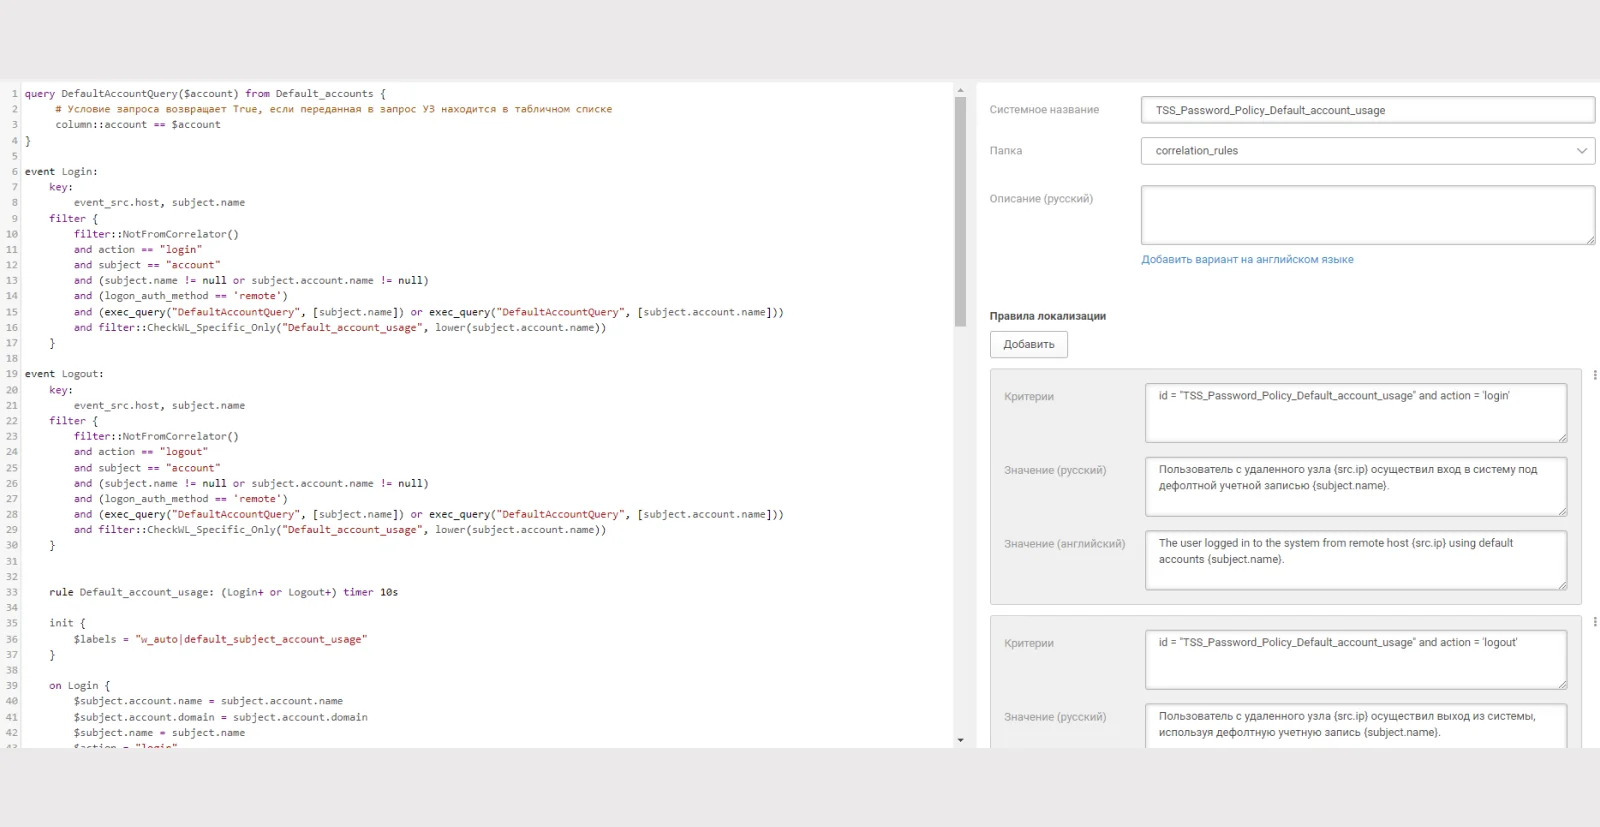Focus the Системное название input field
This screenshot has width=1600, height=827.
1368,110
